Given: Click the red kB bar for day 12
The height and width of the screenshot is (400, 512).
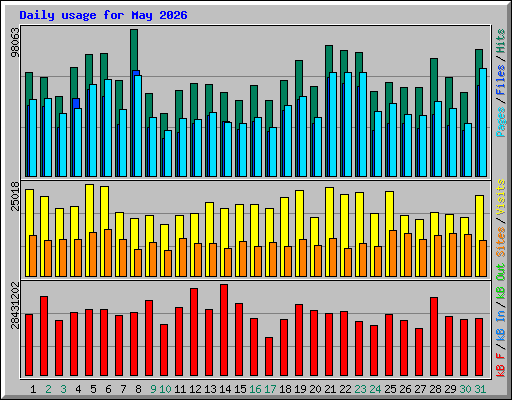Looking at the screenshot, I should click(194, 332).
